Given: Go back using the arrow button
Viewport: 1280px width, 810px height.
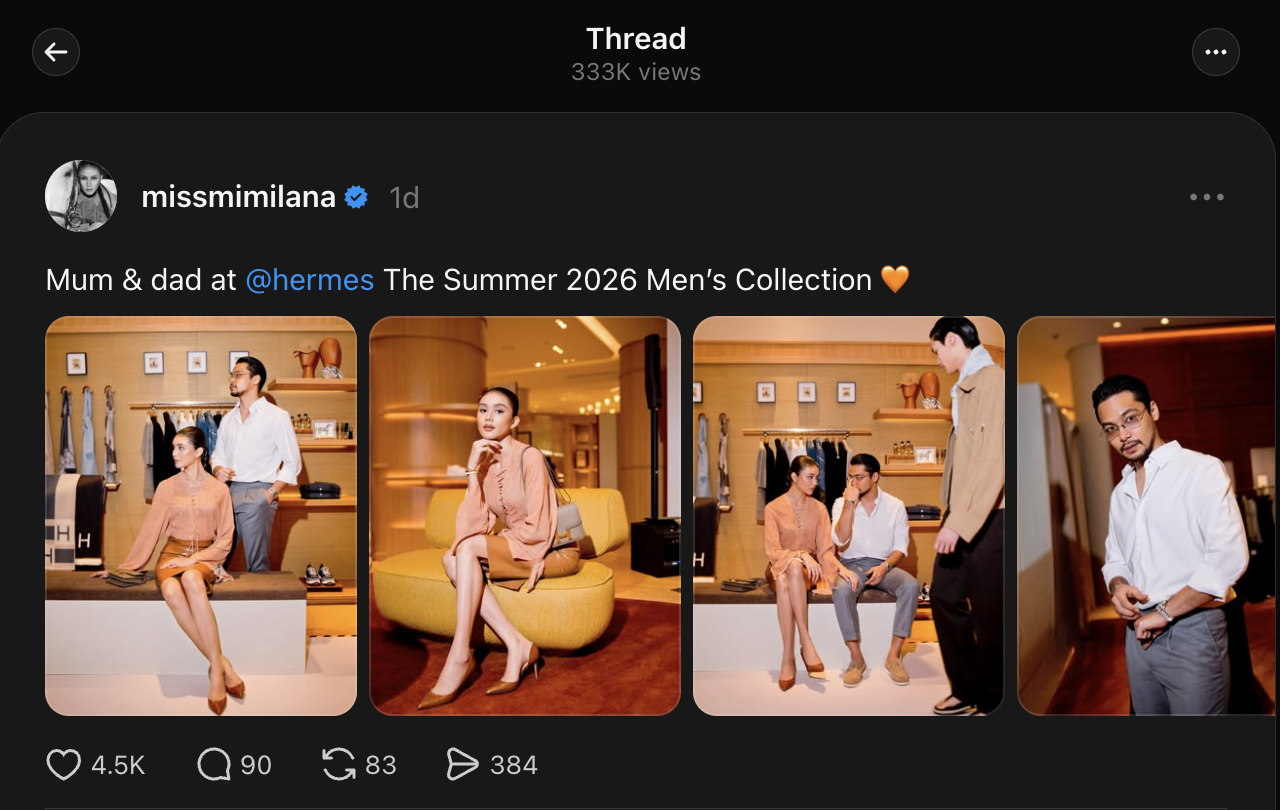Looking at the screenshot, I should (56, 52).
